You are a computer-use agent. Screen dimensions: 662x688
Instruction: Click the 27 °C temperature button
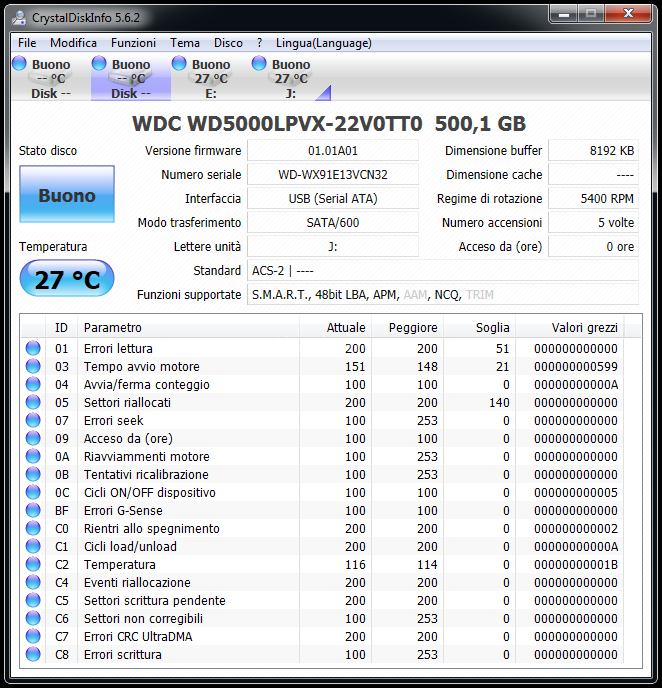(x=67, y=278)
